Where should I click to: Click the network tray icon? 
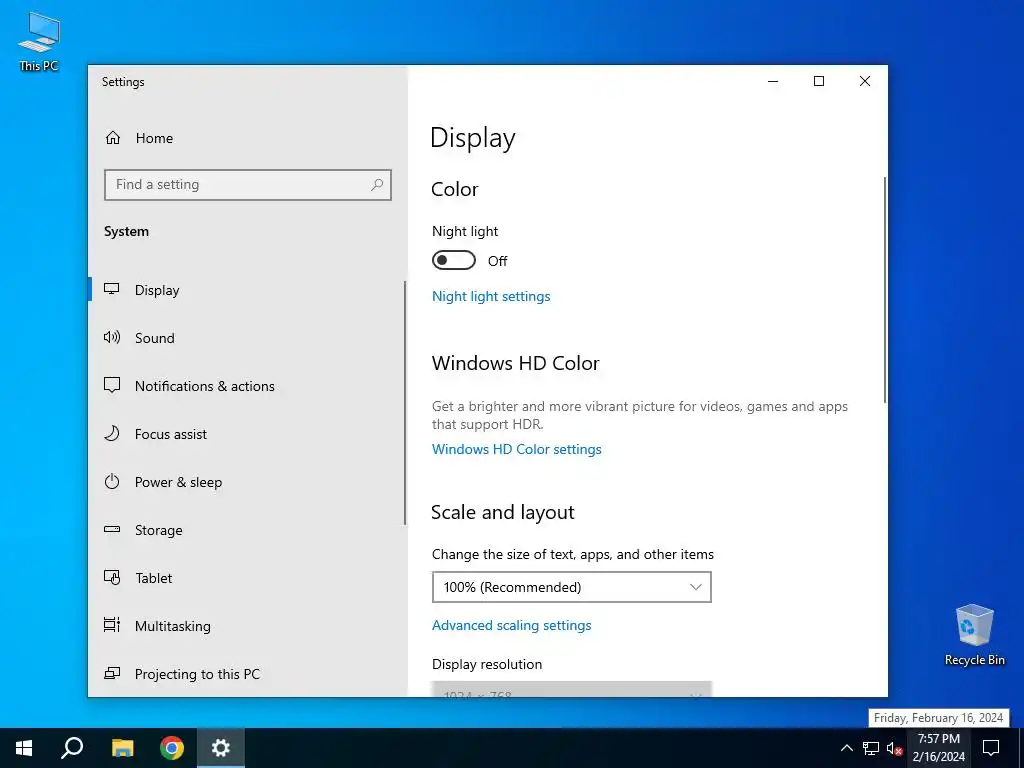[x=871, y=748]
